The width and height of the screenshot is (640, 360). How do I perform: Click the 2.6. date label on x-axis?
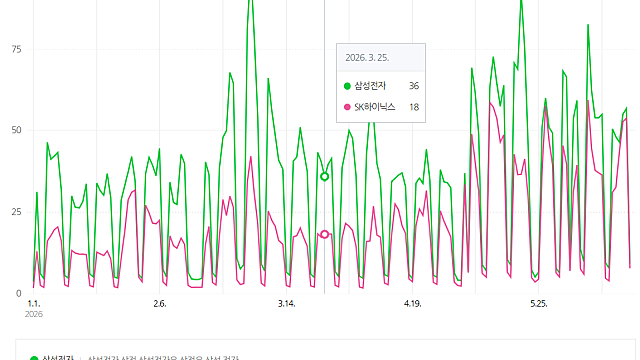click(160, 304)
